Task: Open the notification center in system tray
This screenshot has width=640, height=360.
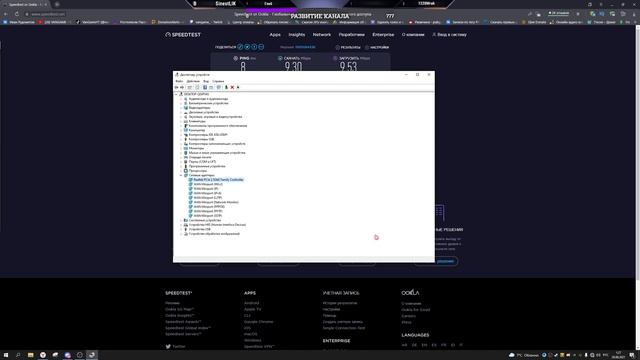Action: [x=631, y=355]
